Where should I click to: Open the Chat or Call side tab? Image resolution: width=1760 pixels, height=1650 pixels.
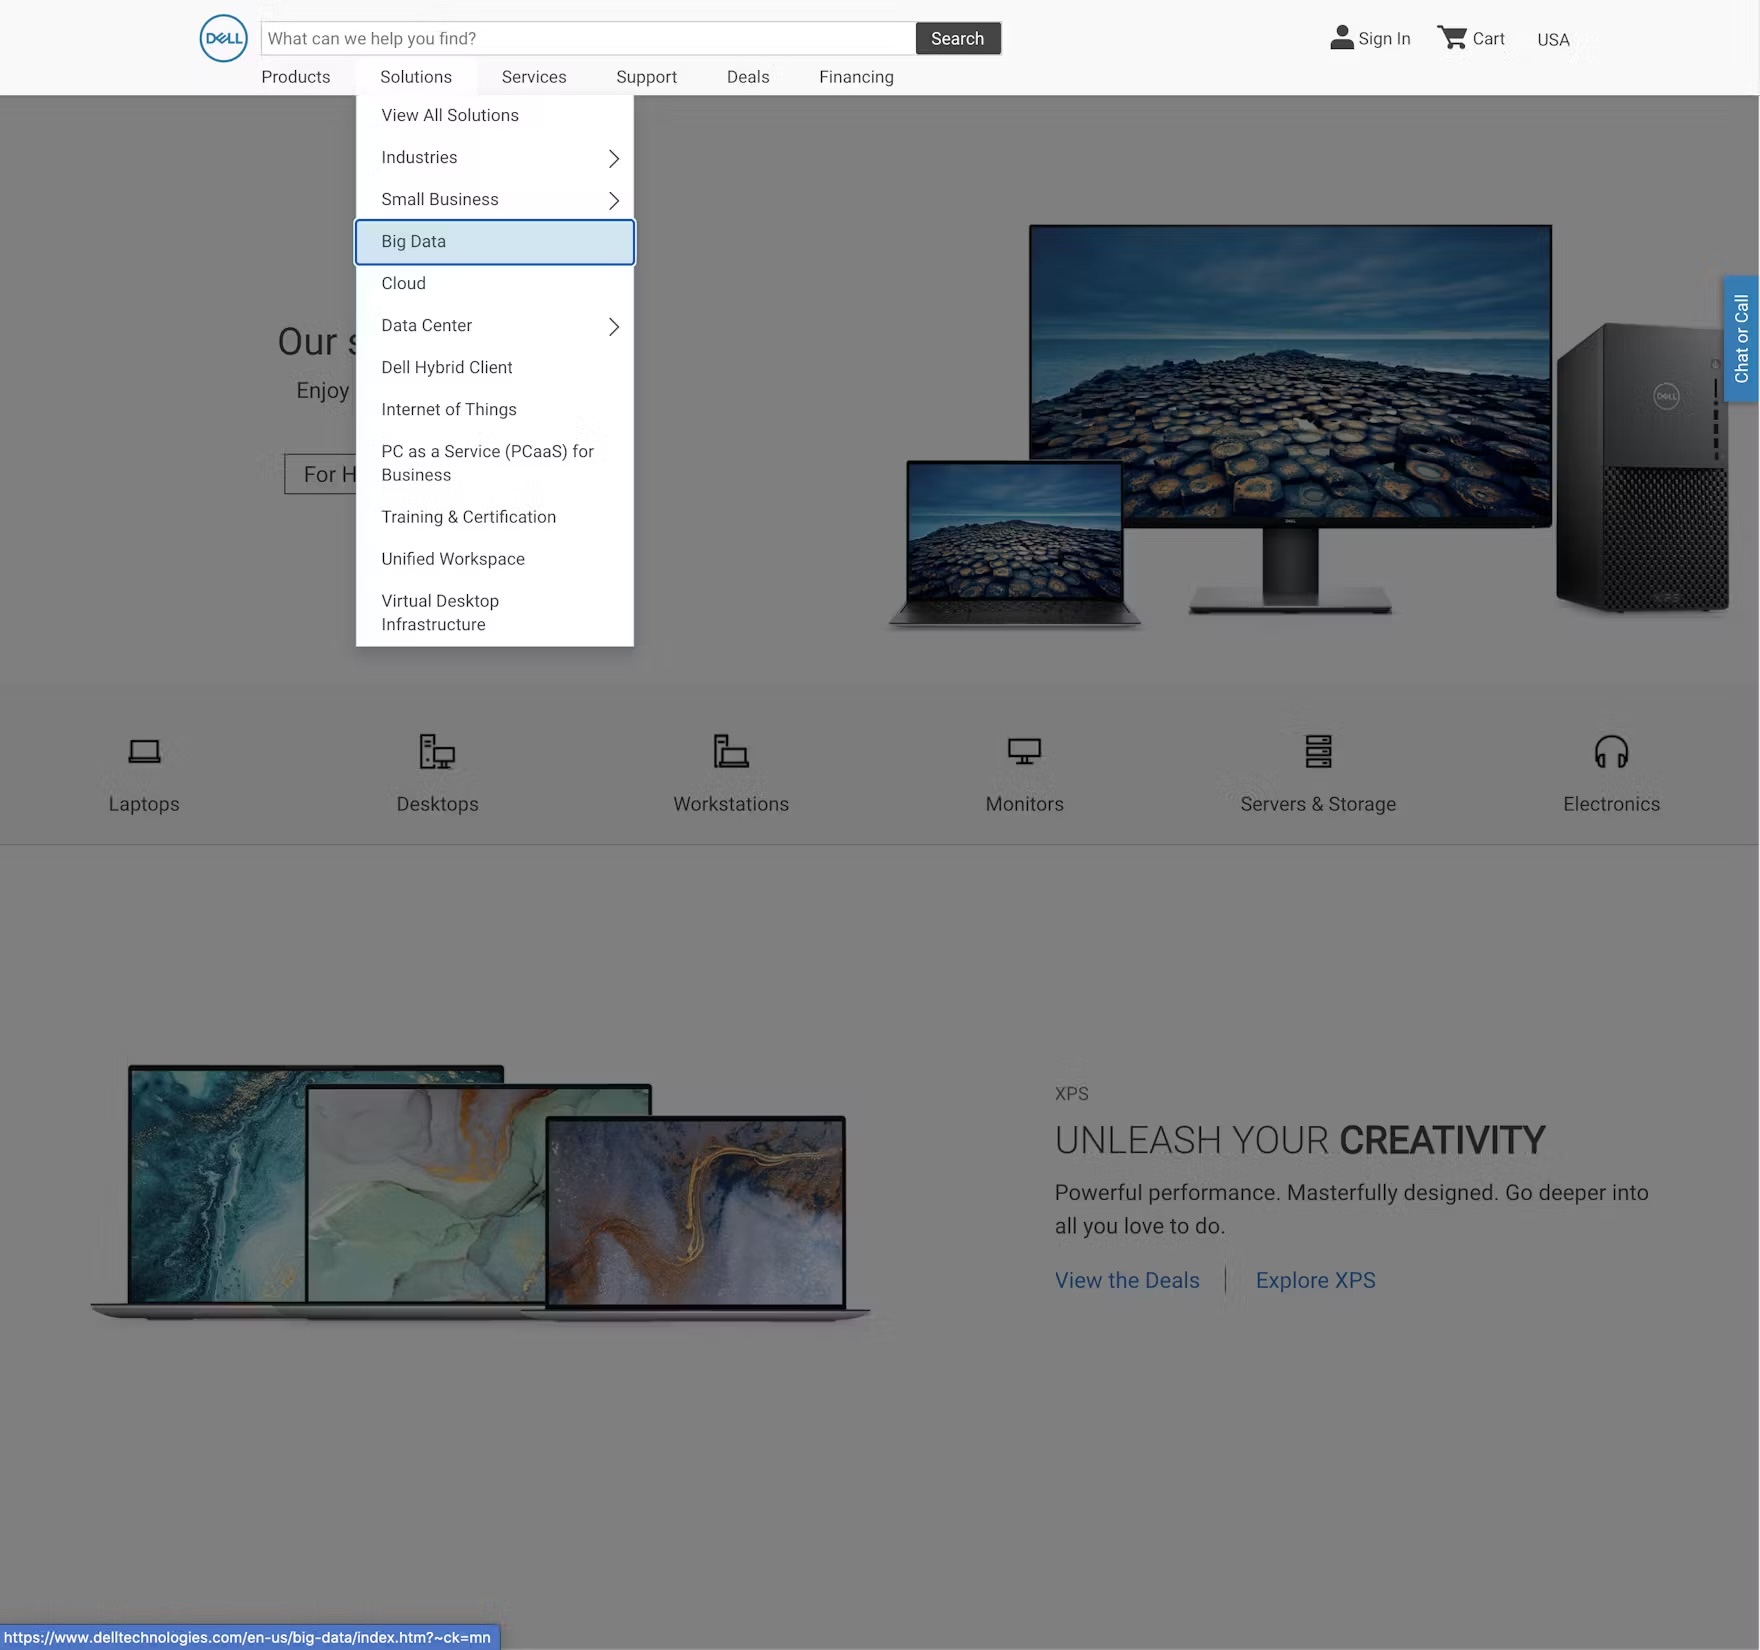pos(1741,339)
